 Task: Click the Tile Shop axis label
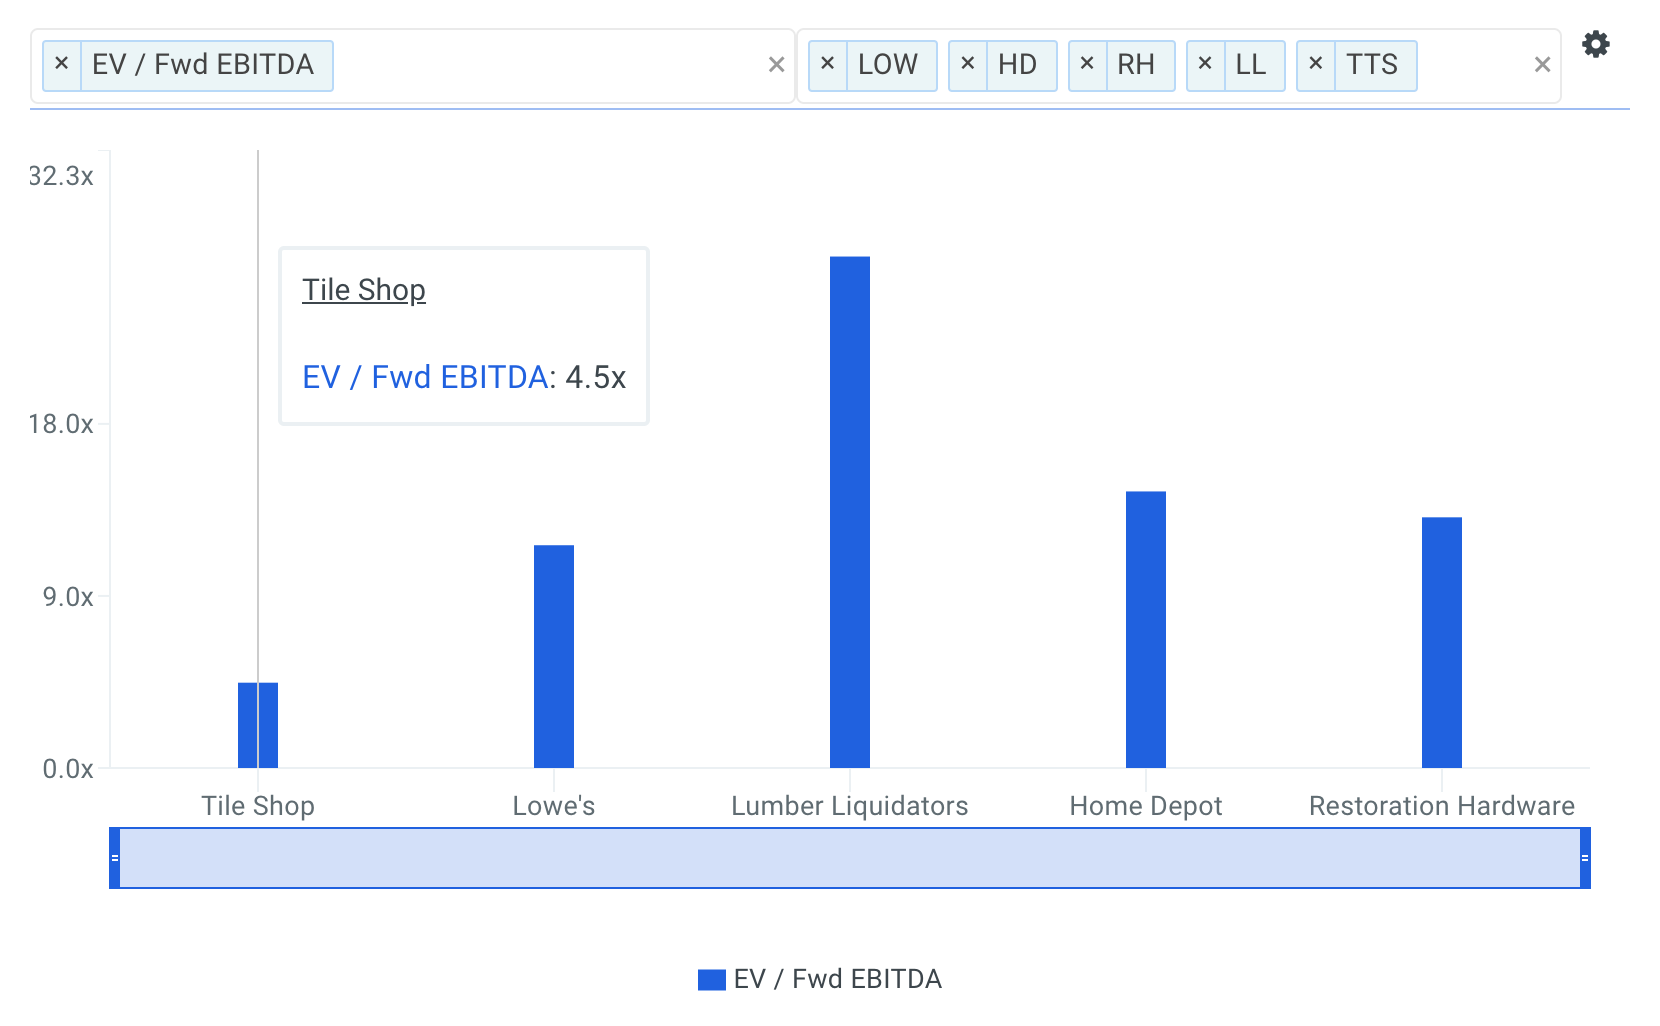coord(258,806)
